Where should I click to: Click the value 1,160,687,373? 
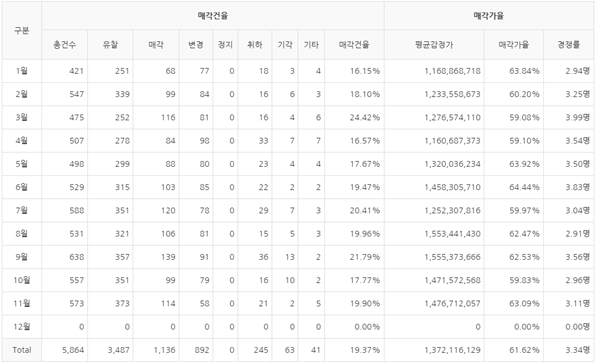coord(452,141)
